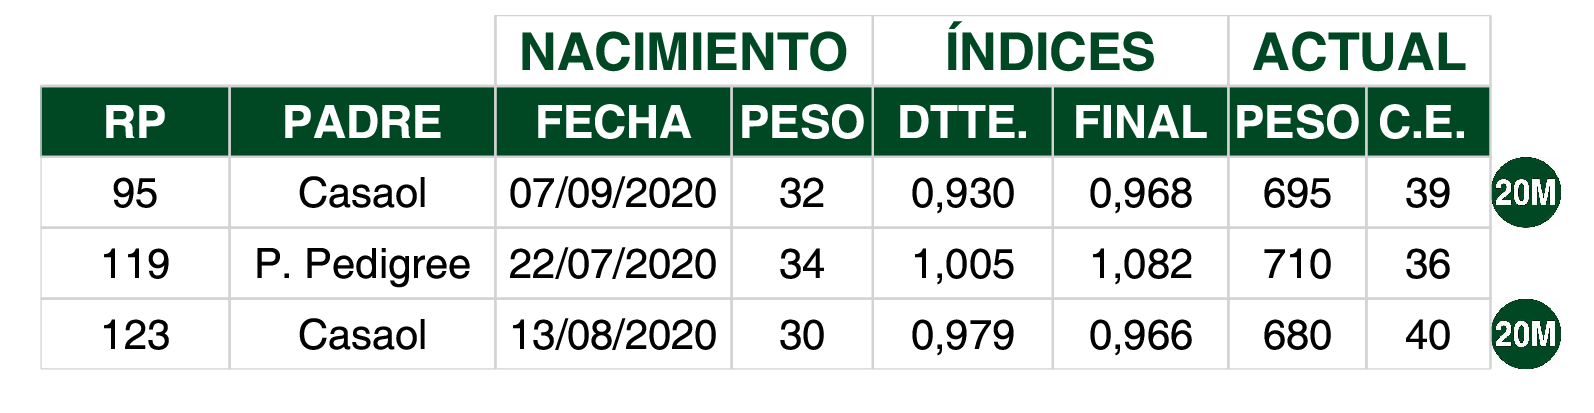Click the 20M badge beside row 123

pos(1526,334)
